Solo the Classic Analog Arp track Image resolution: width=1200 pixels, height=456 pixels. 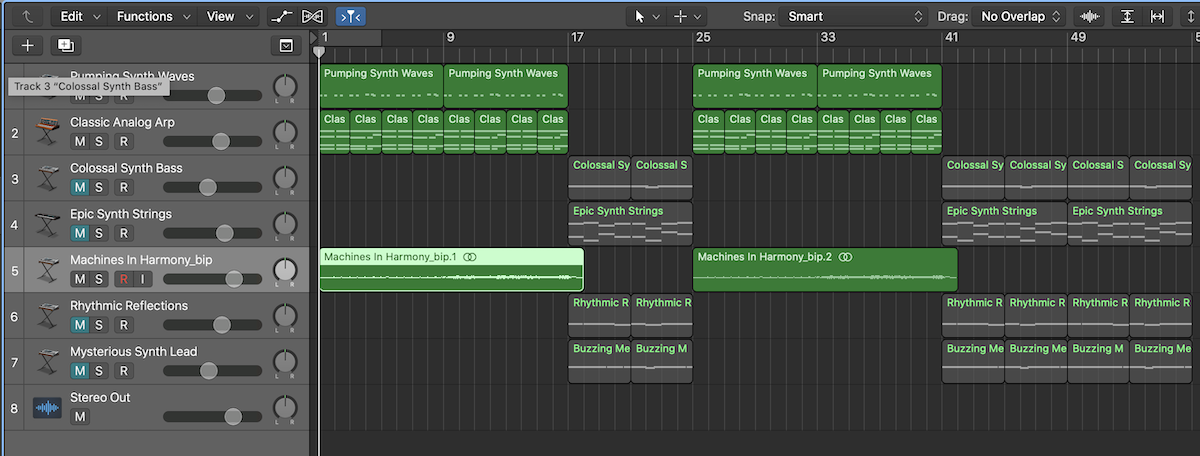(99, 141)
